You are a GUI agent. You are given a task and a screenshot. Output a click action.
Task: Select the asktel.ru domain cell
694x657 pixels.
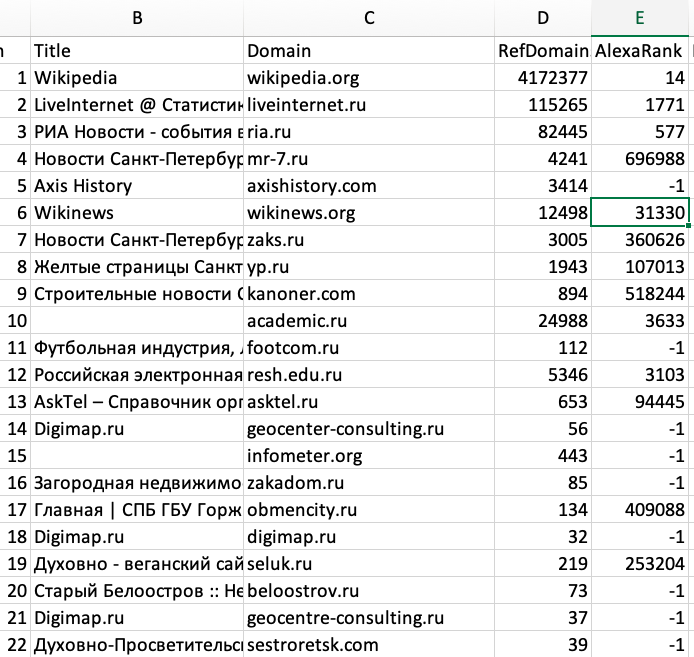pyautogui.click(x=369, y=402)
